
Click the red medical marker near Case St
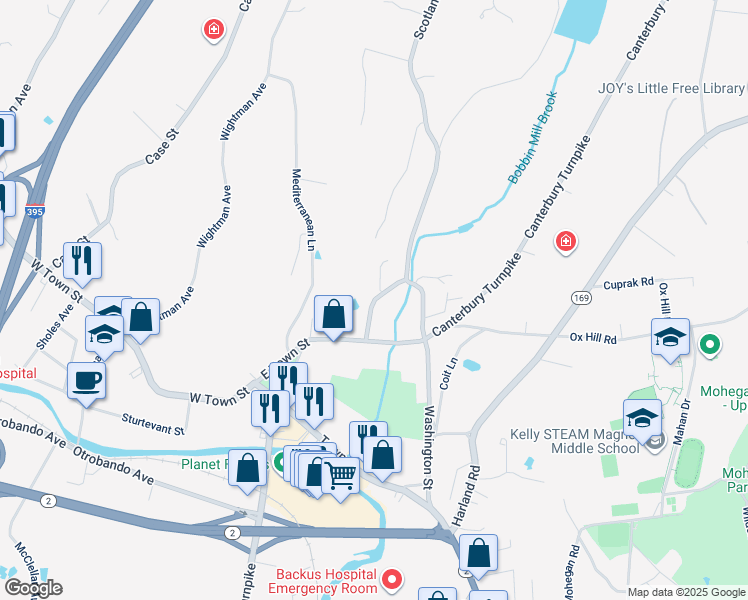click(214, 30)
